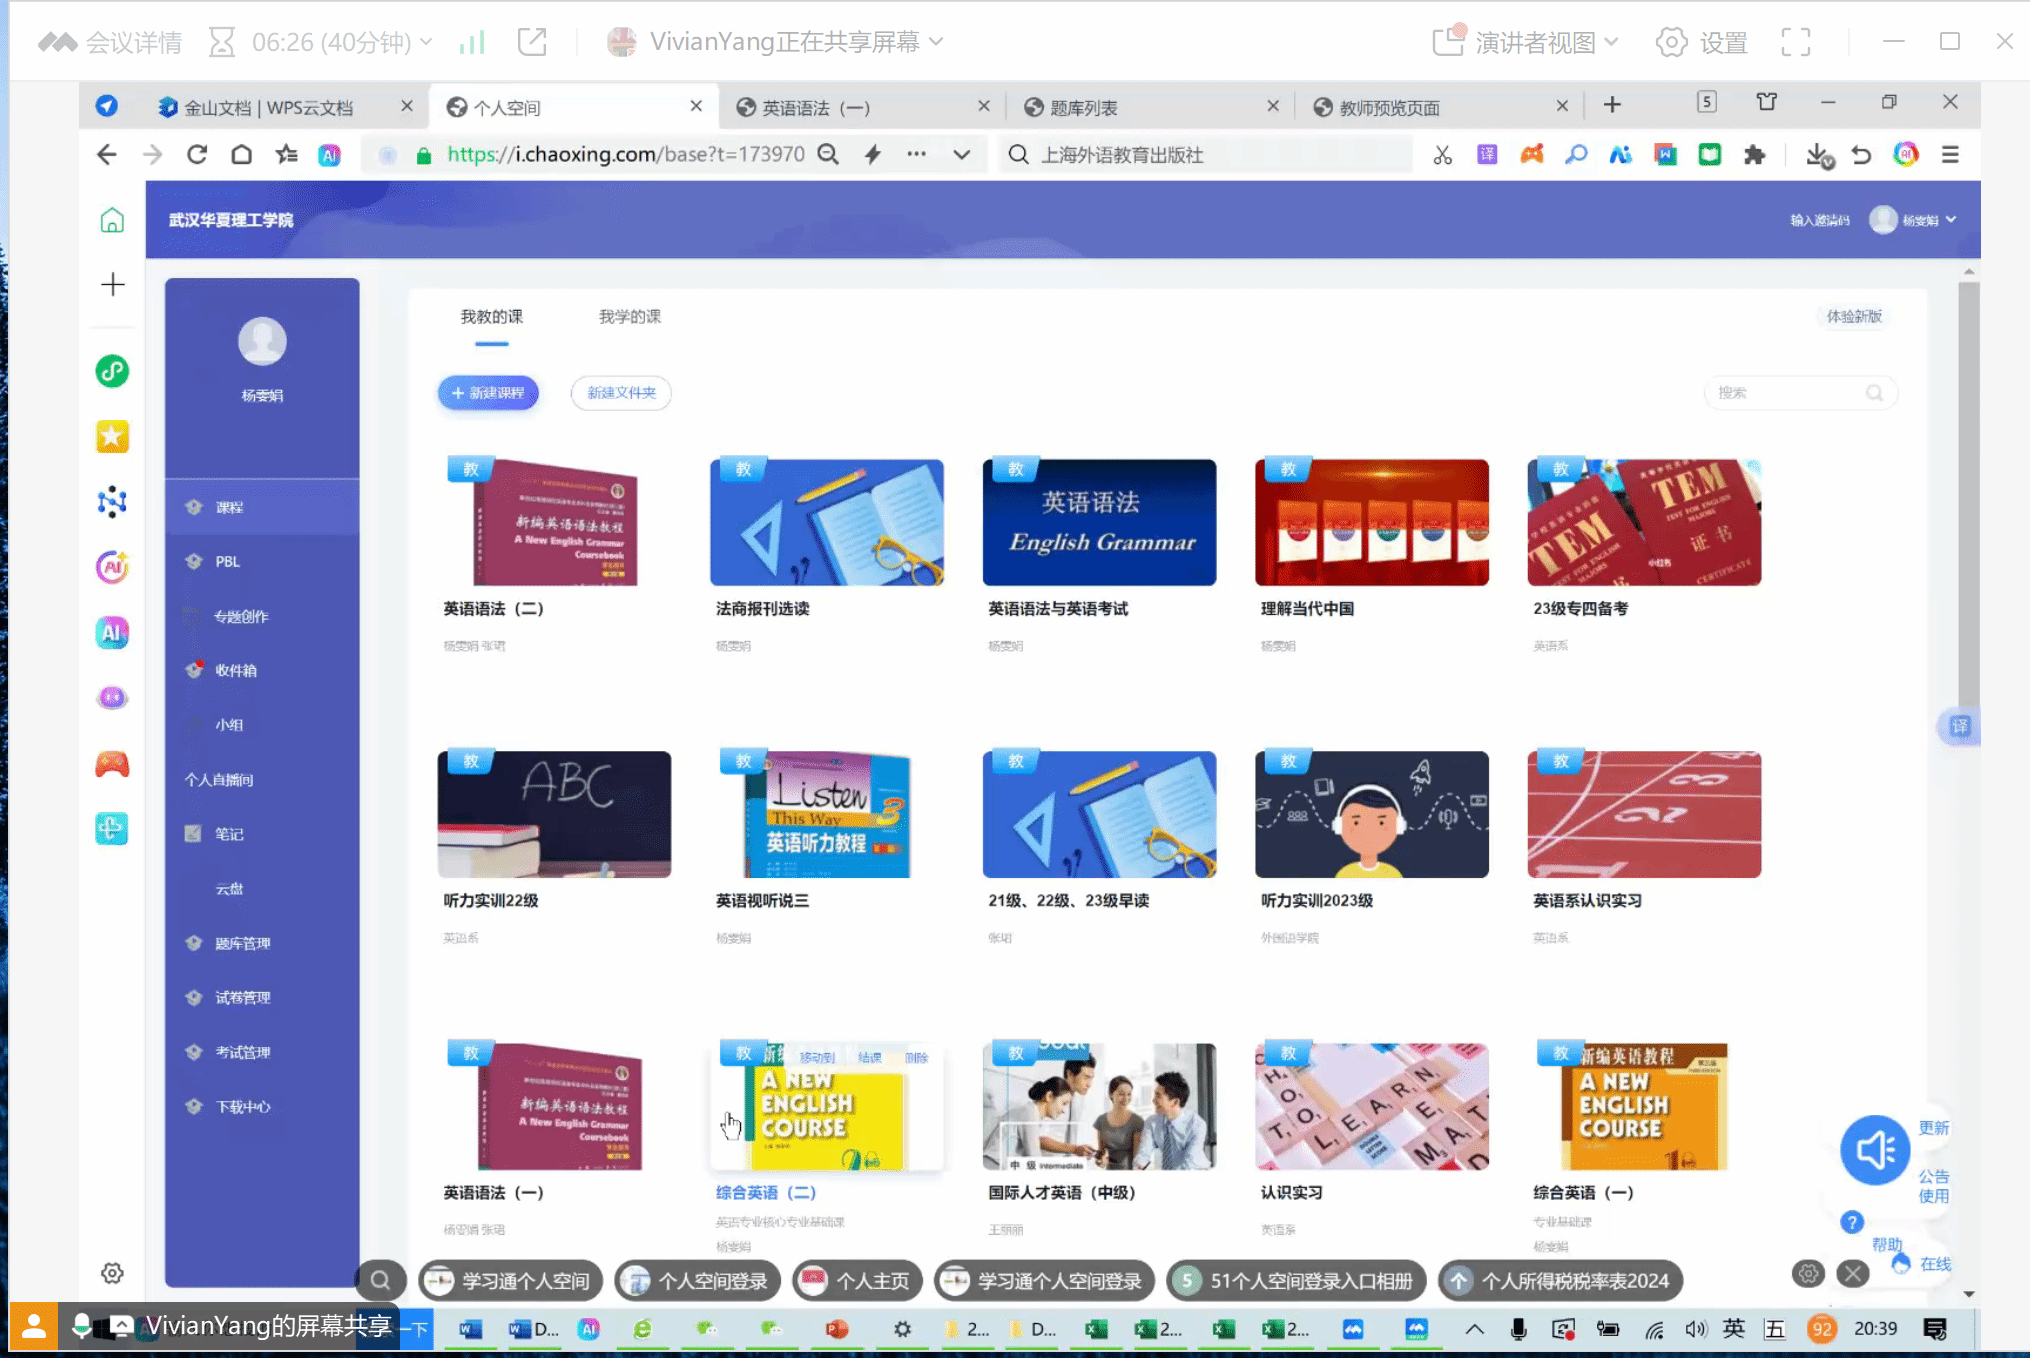Click the browser home icon in toolbar
The image size is (2030, 1358).
(241, 155)
